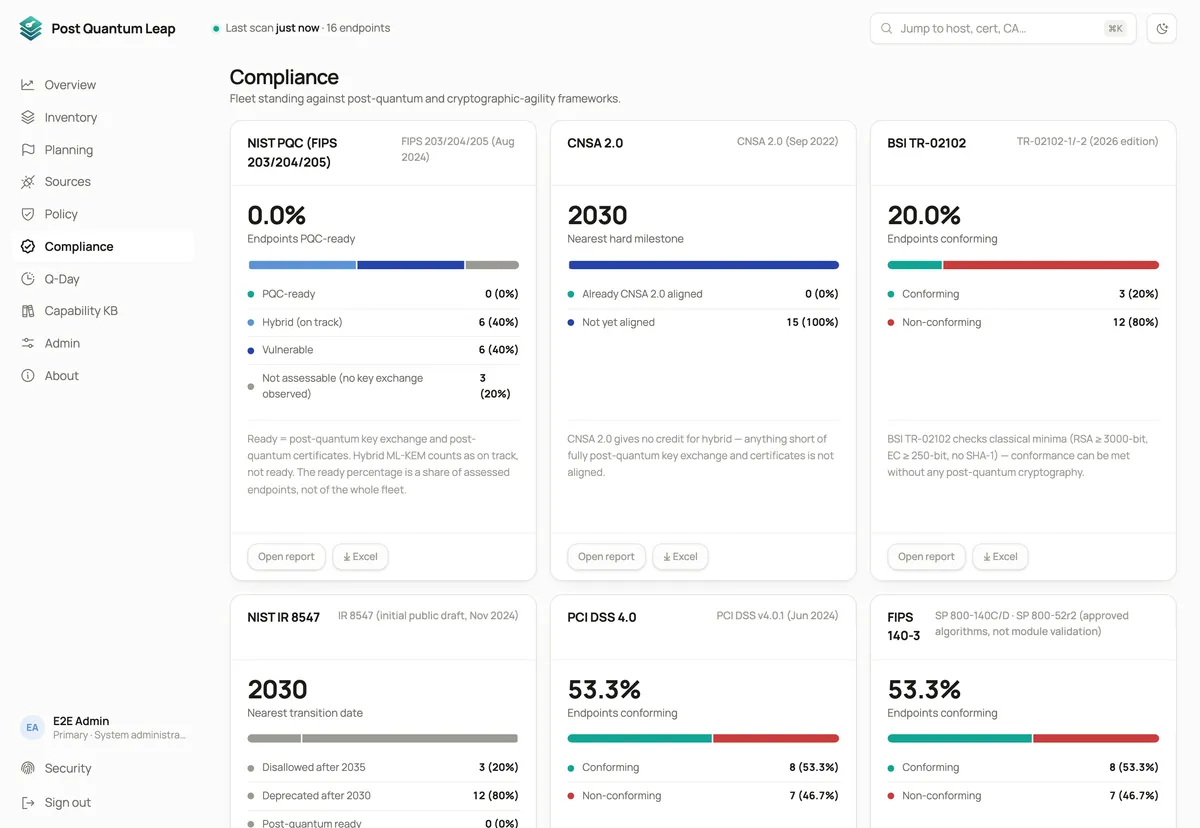Click the BSI TR-02102 conformance bar

pos(1023,265)
